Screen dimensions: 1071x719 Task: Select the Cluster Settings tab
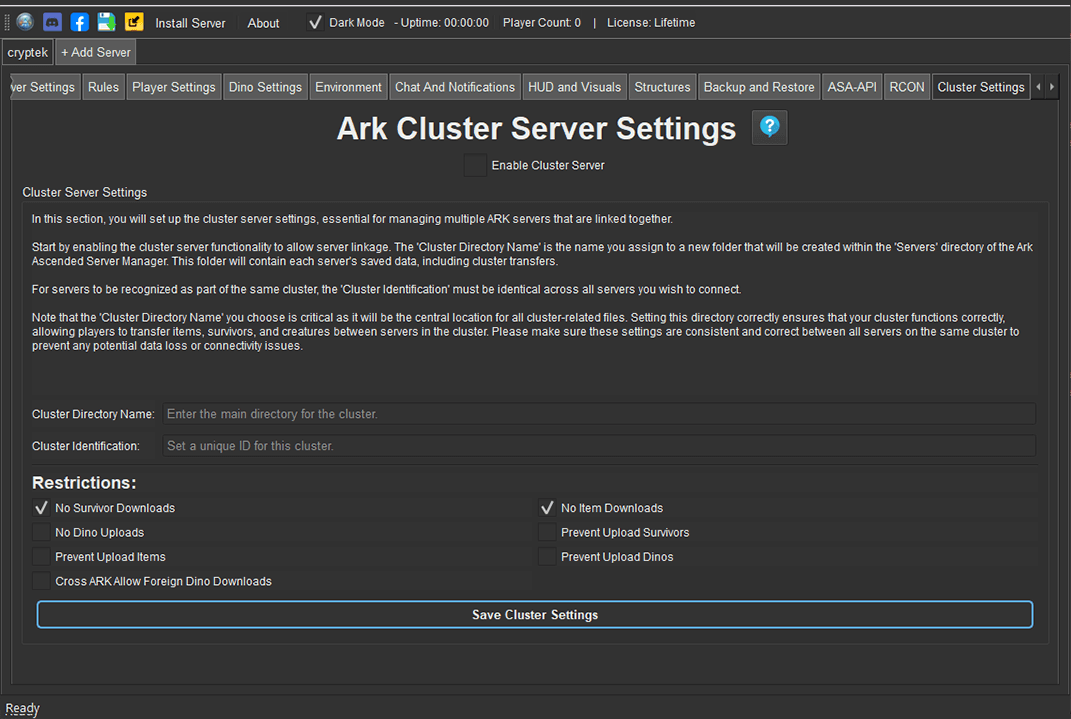[981, 87]
